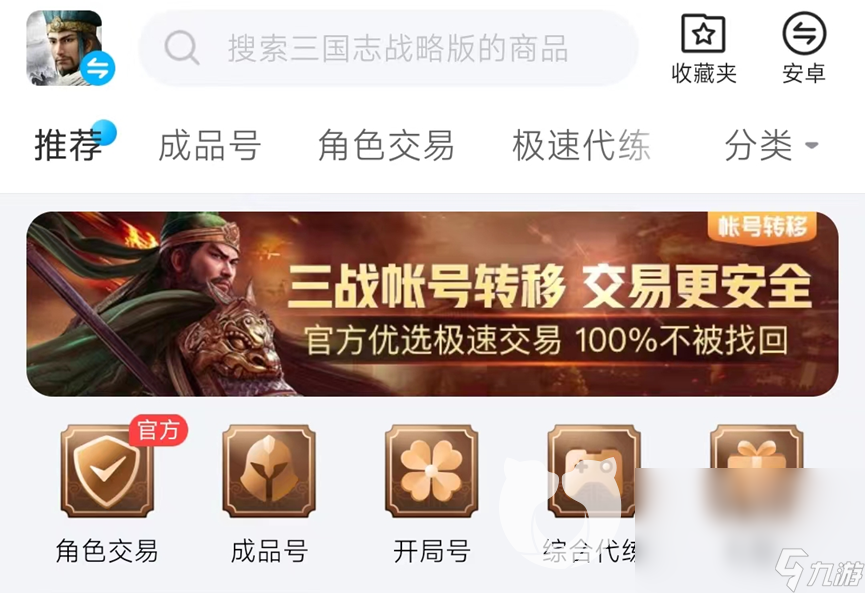This screenshot has height=593, width=865.
Task: Tap the 帐号转移 tag on banner
Action: [762, 226]
